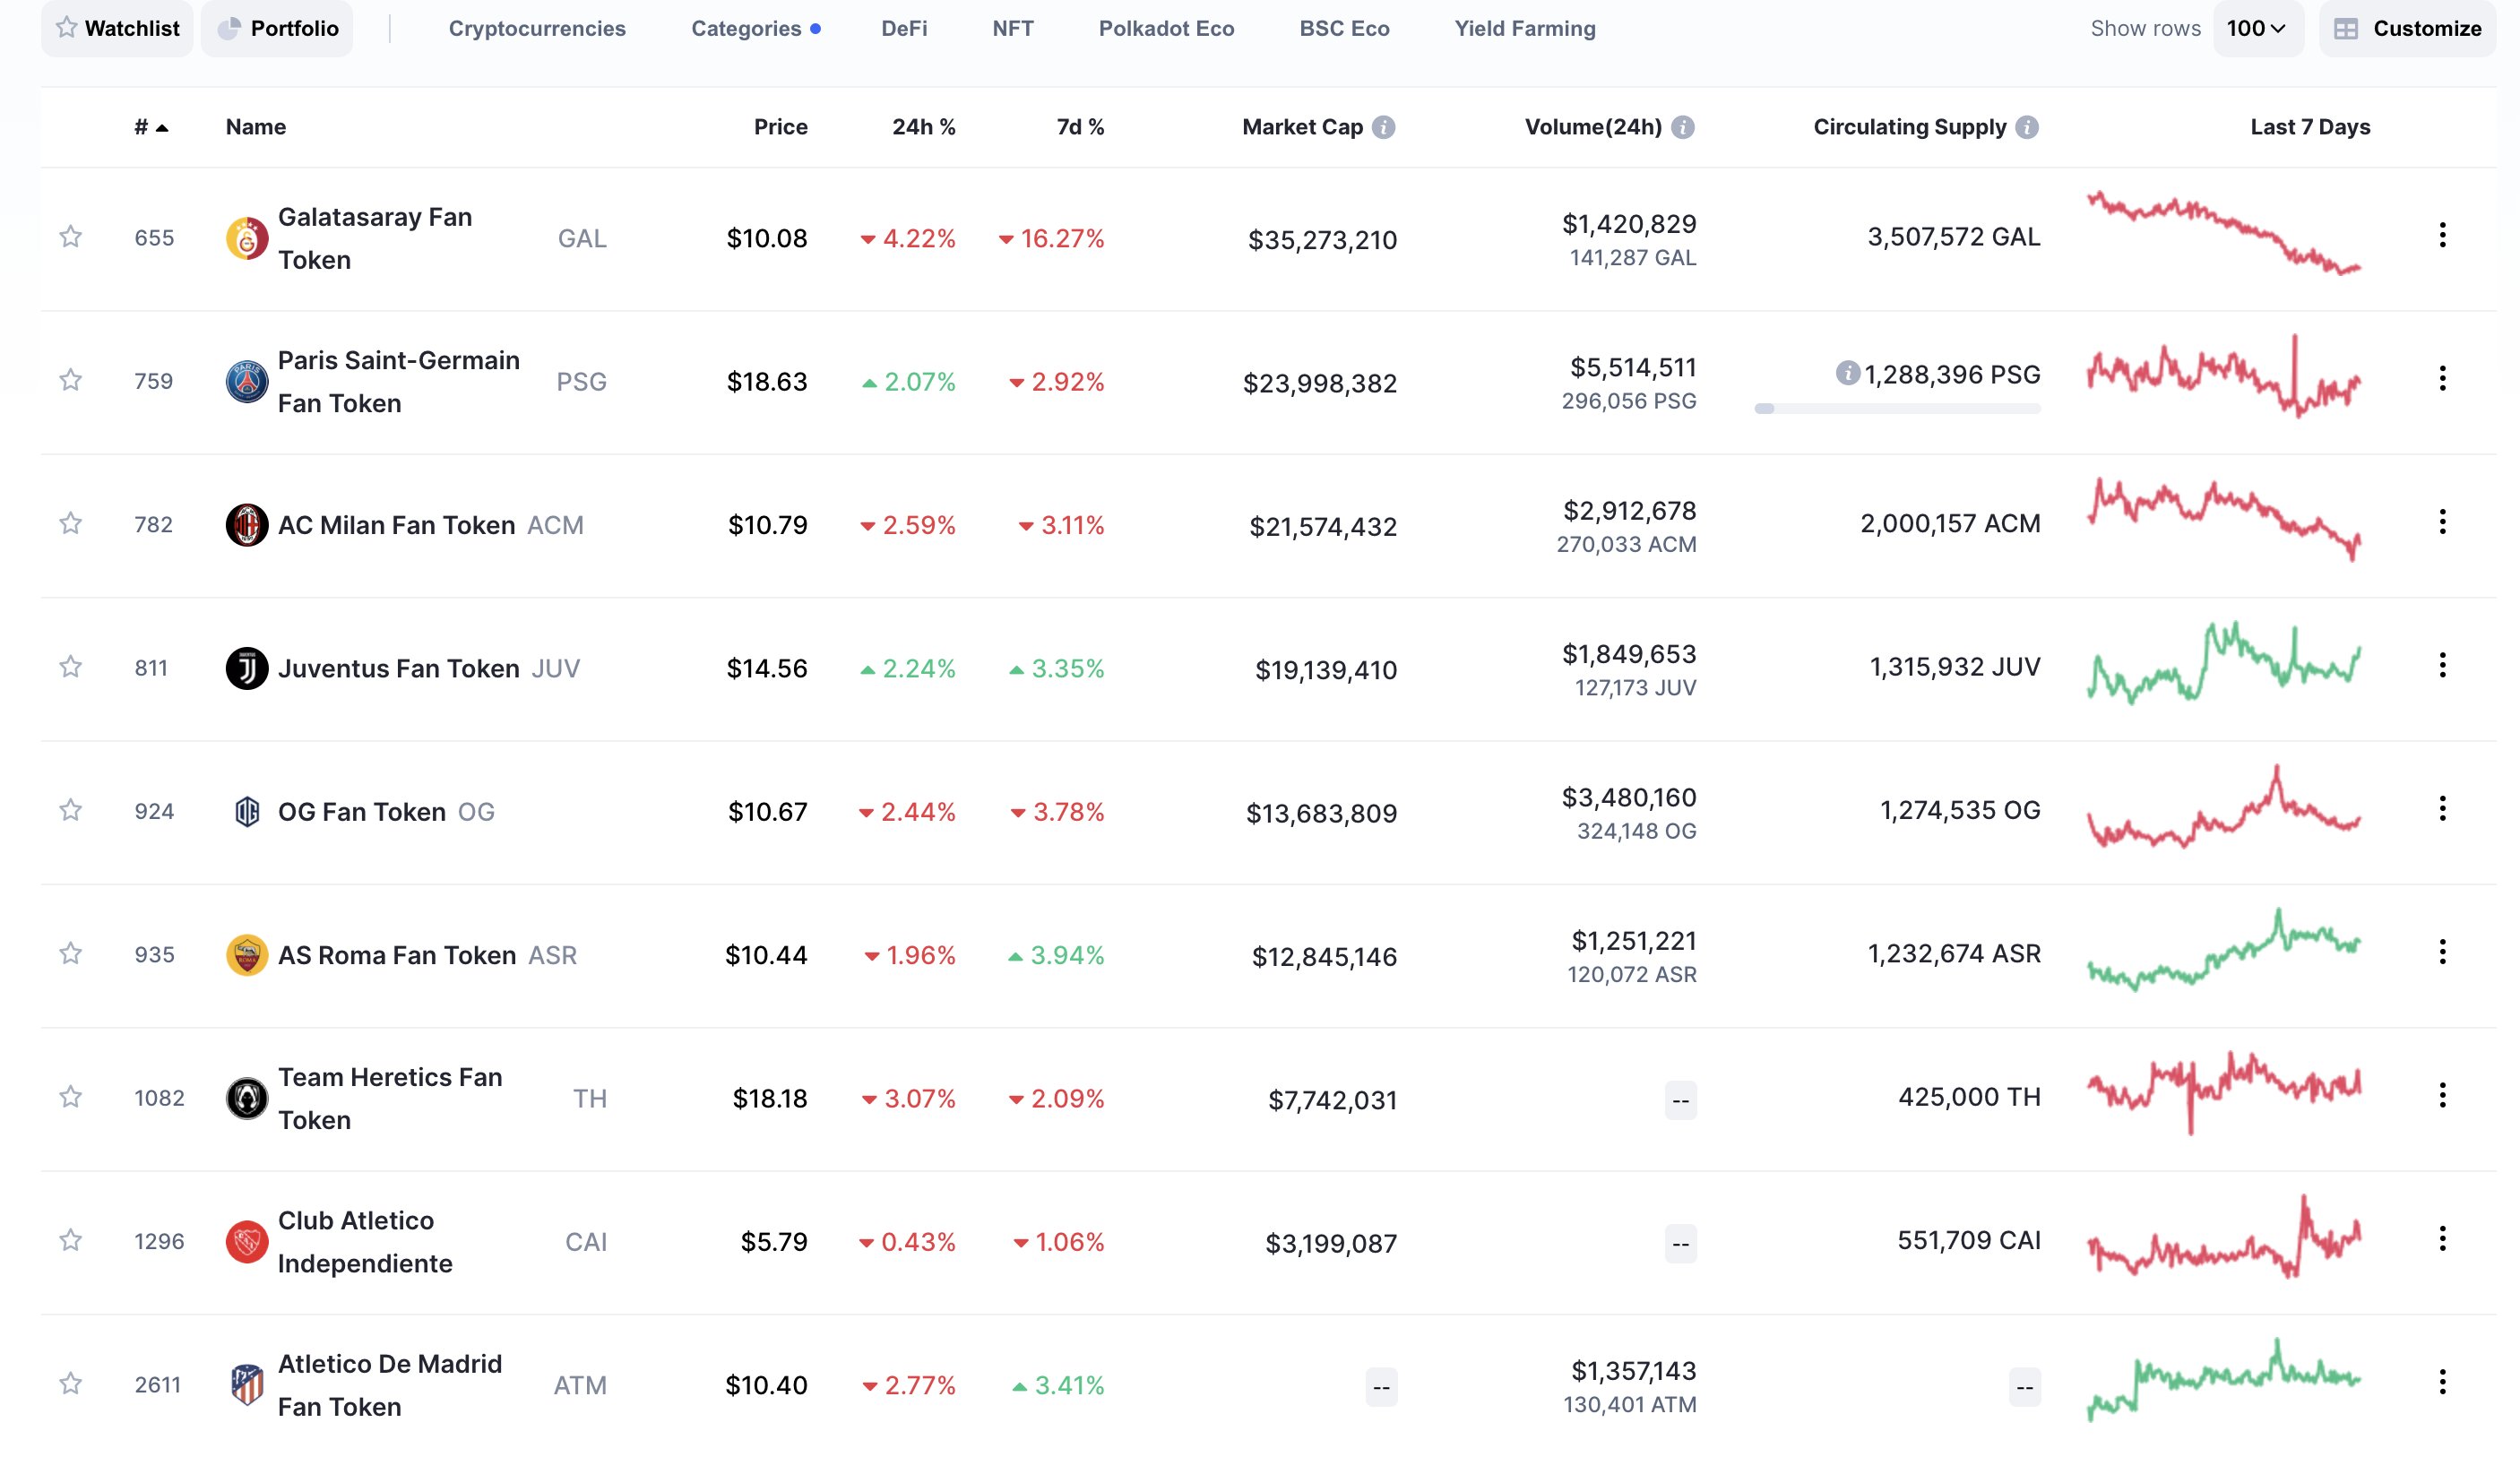Screen dimensions: 2520x1457
Task: Click the Galatasaray club logo icon
Action: coord(246,238)
